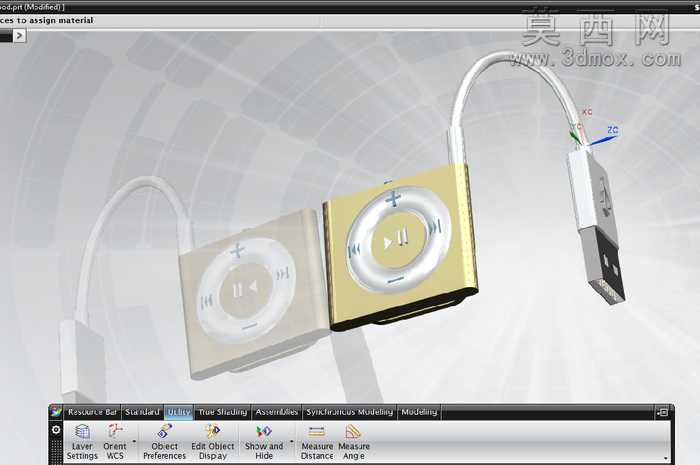Viewport: 700px width, 465px height.
Task: Activate Measure Angle tool
Action: click(x=354, y=441)
